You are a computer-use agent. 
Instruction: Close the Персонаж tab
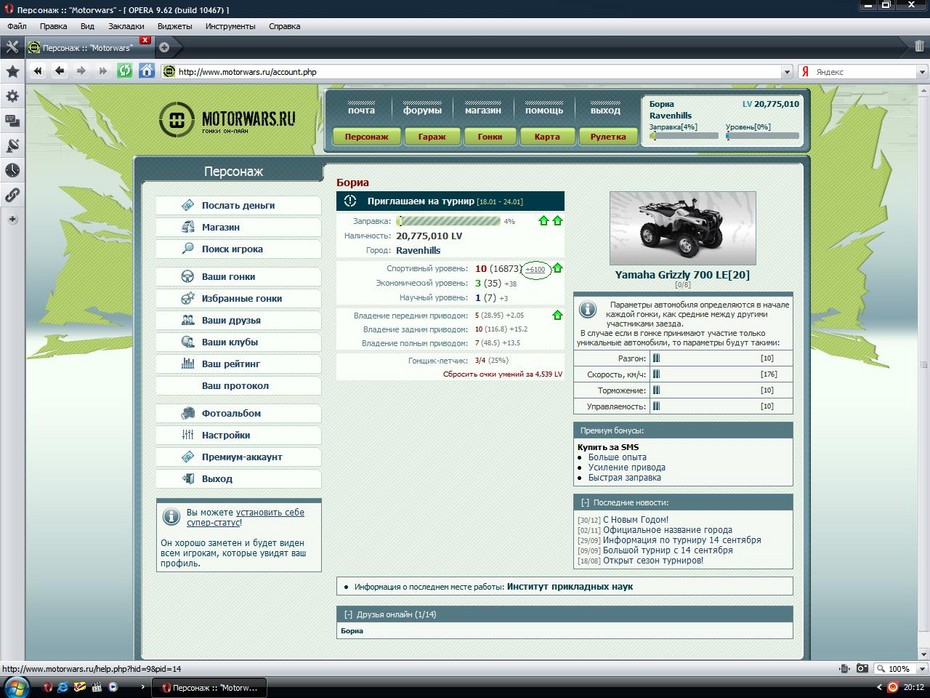[145, 40]
